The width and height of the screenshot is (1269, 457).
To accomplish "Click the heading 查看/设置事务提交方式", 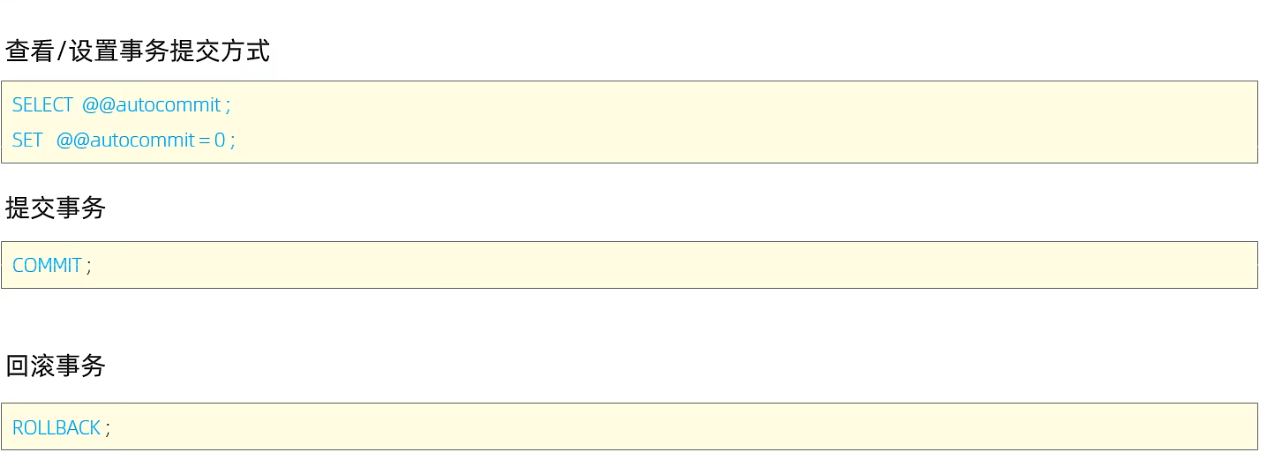I will tap(137, 51).
